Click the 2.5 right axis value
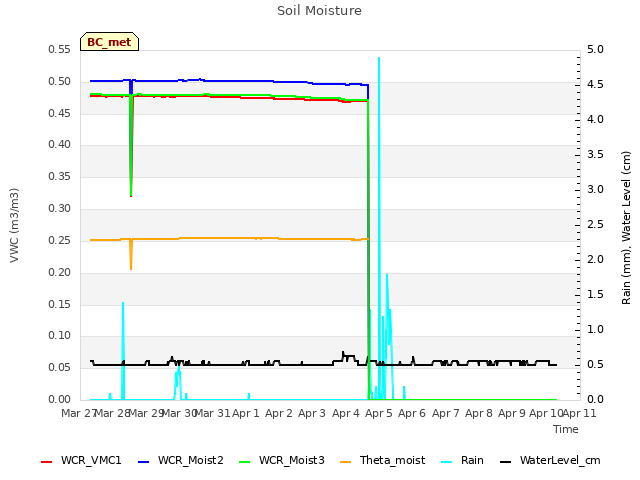The width and height of the screenshot is (640, 480). coord(595,224)
